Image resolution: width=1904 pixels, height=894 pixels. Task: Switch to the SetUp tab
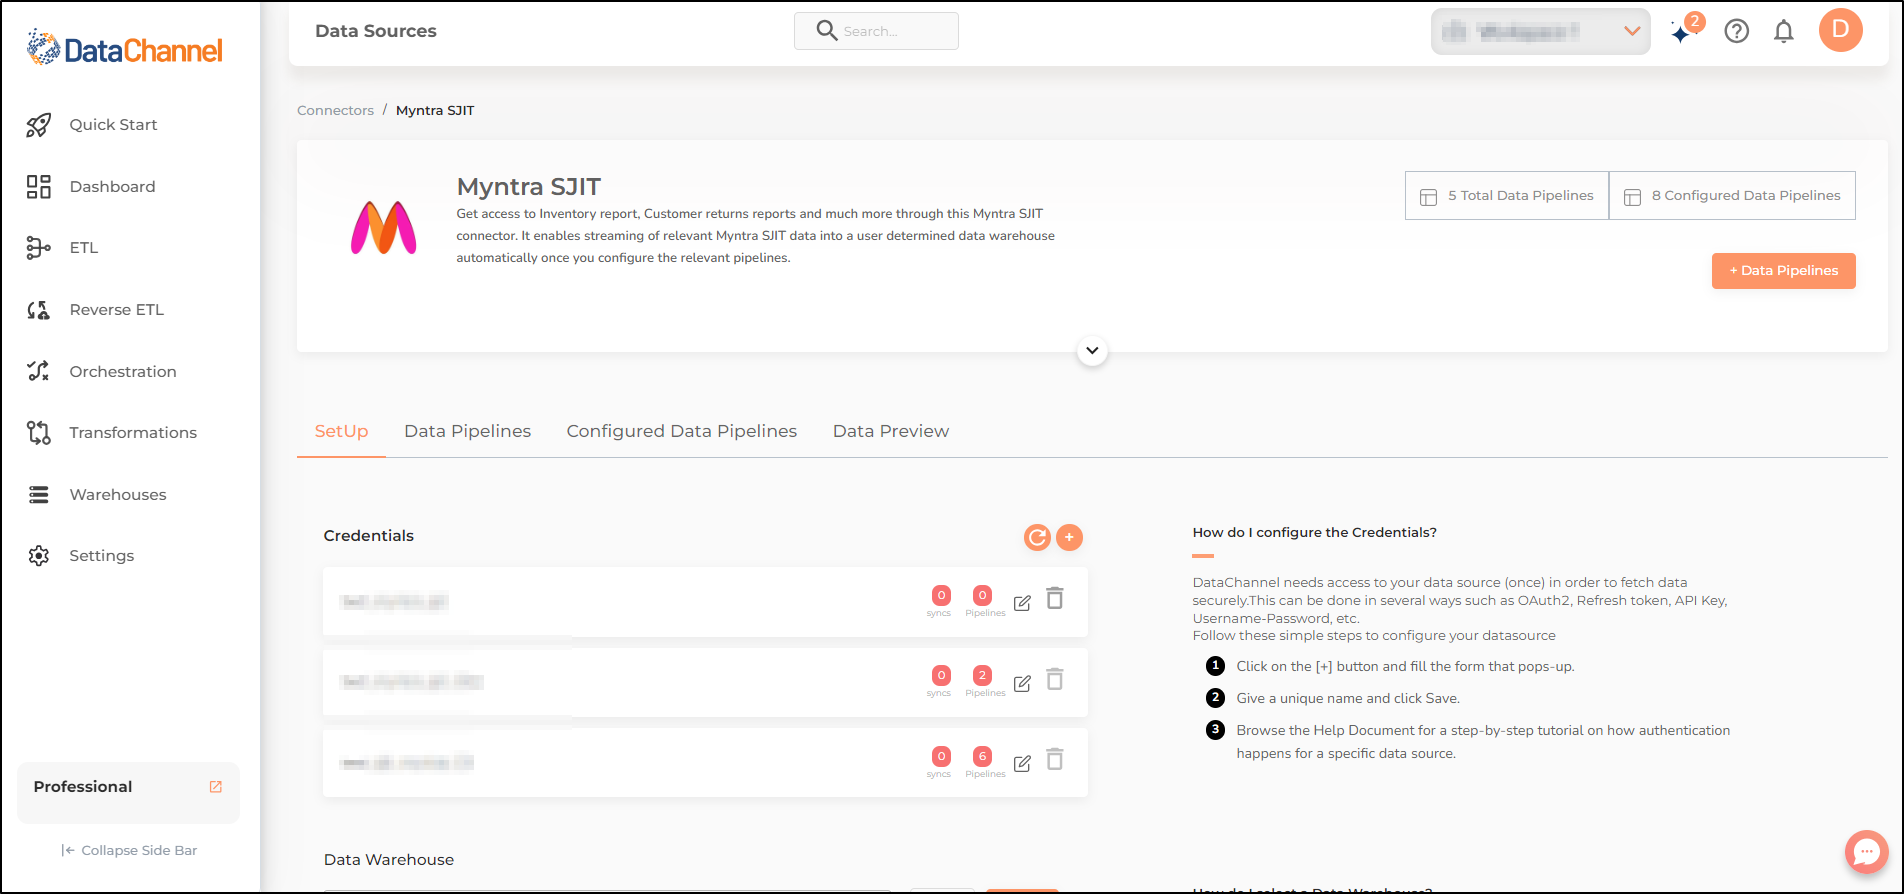[341, 431]
